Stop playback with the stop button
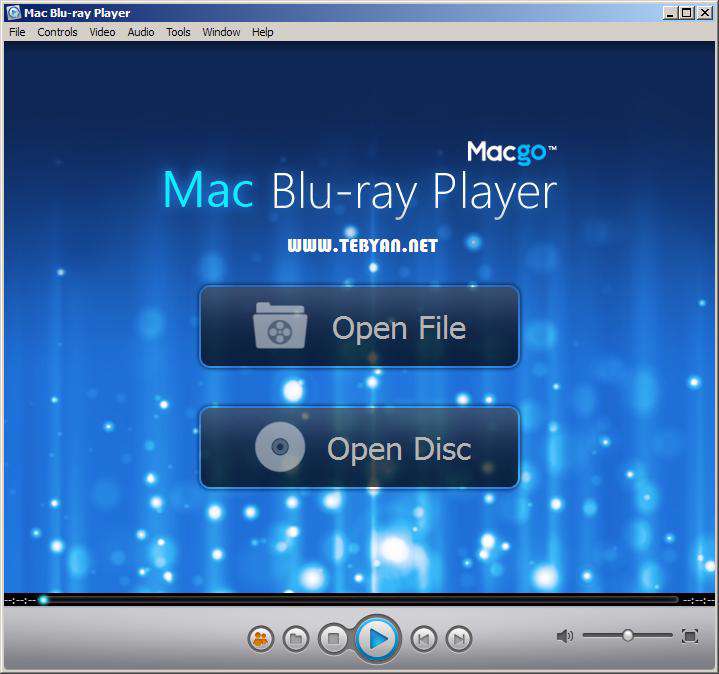The height and width of the screenshot is (674, 719). [333, 638]
